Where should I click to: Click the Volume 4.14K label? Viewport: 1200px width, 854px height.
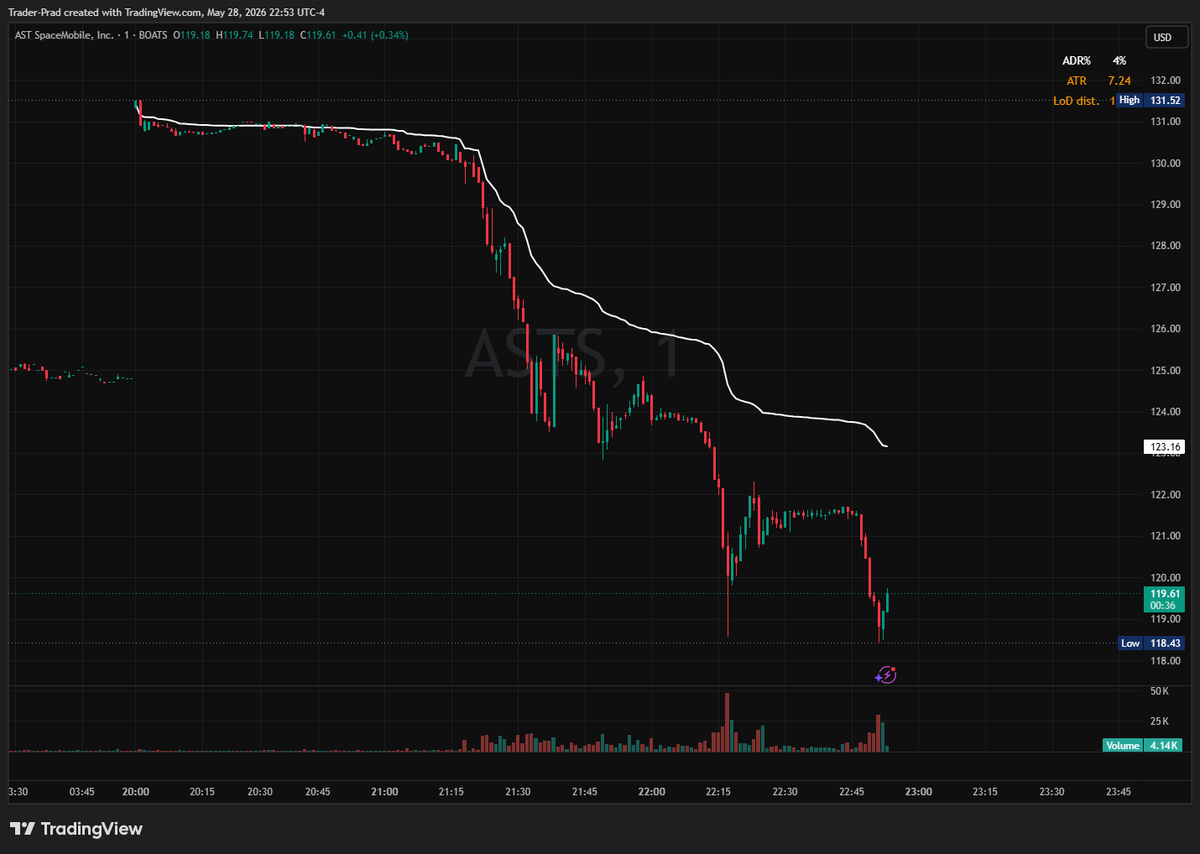[1143, 745]
